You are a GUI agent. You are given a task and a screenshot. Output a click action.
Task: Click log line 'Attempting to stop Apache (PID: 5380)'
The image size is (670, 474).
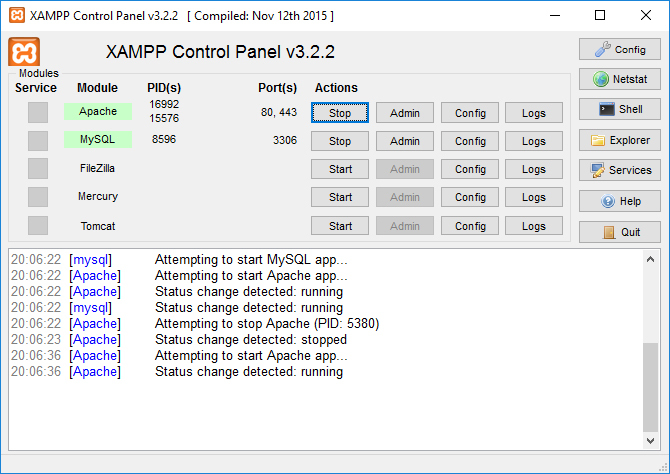267,324
